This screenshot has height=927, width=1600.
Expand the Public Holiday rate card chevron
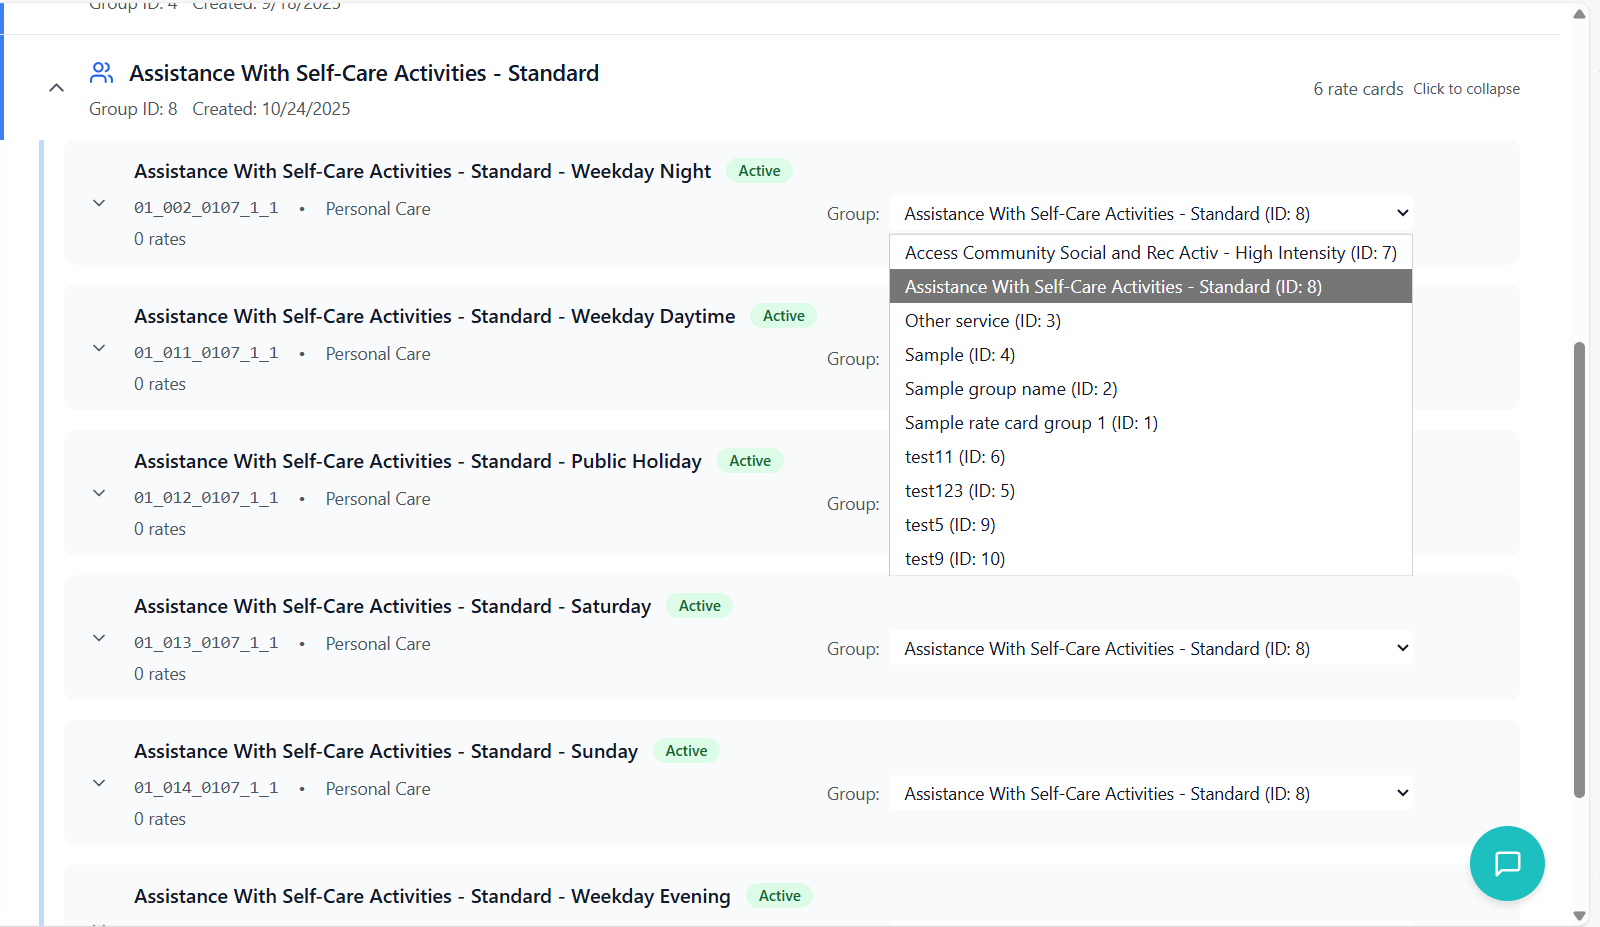(99, 493)
